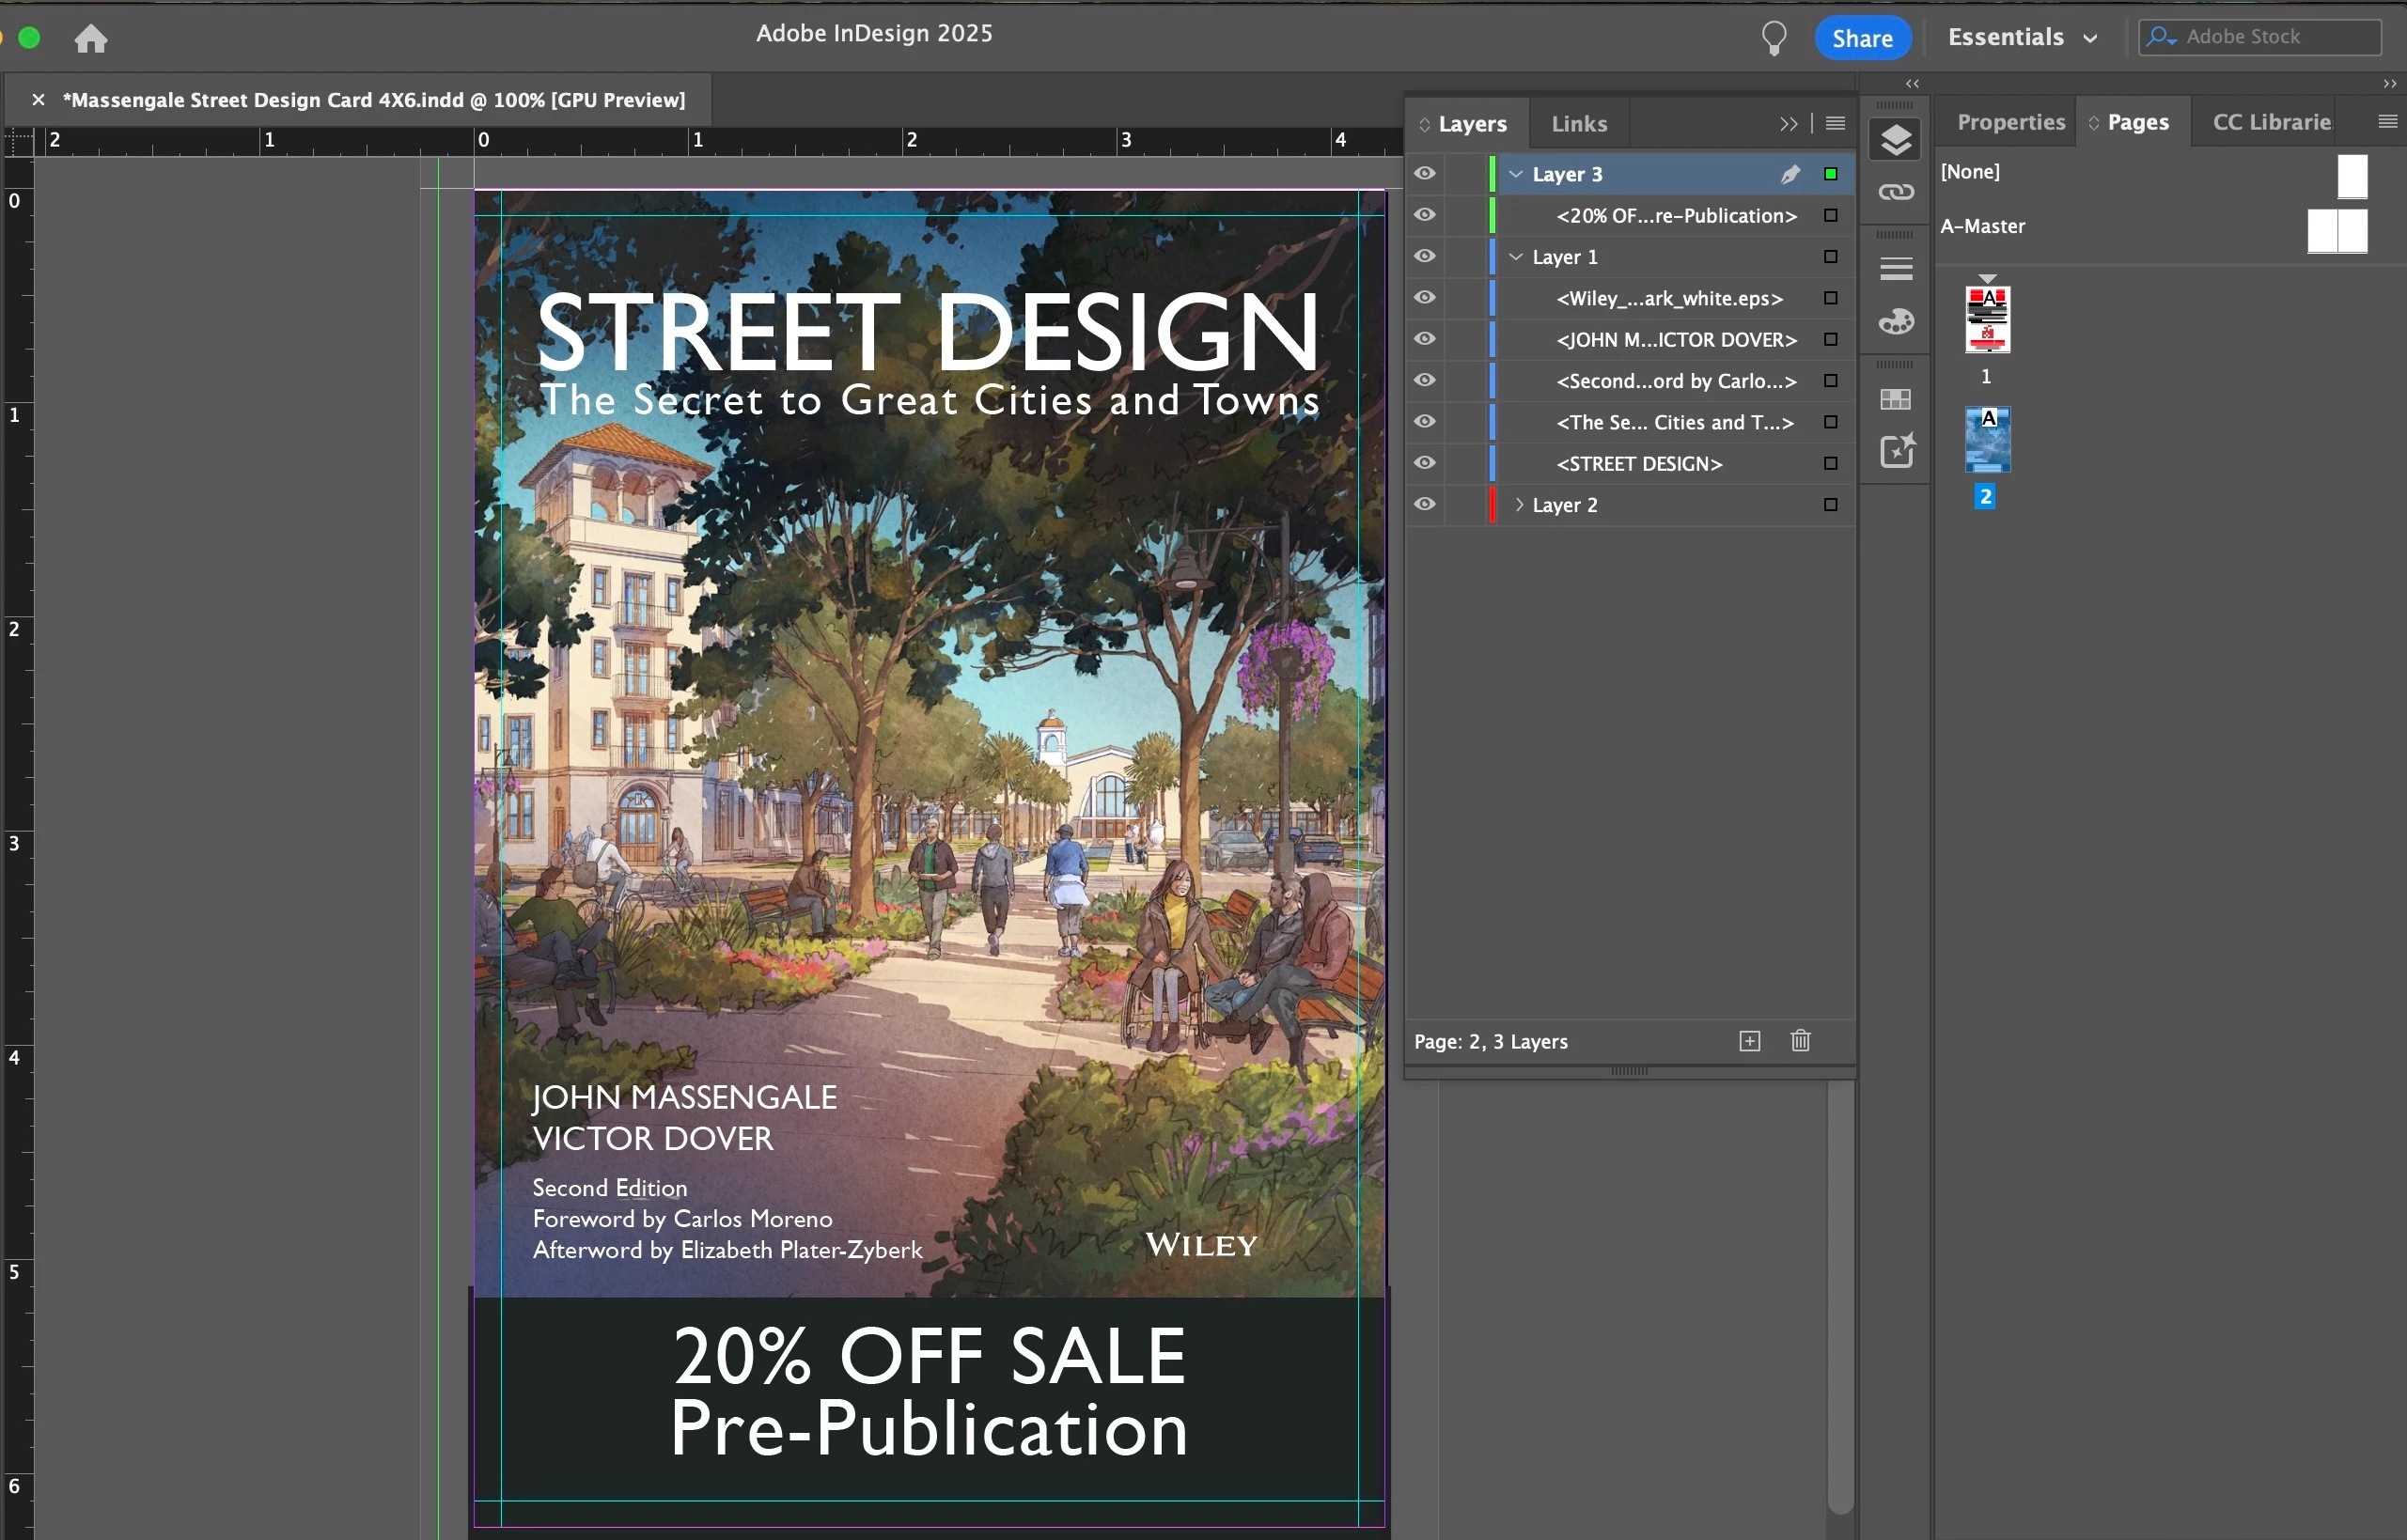Toggle visibility of STREET DESIGN item
2407x1540 pixels.
click(x=1424, y=463)
